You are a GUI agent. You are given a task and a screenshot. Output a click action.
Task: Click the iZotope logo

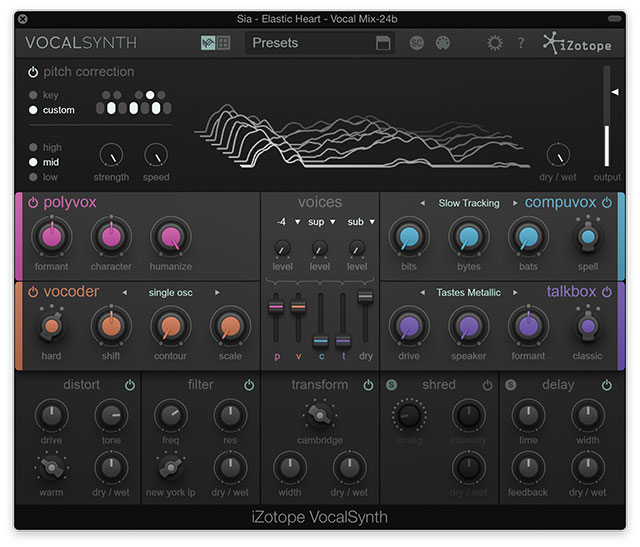pyautogui.click(x=580, y=43)
